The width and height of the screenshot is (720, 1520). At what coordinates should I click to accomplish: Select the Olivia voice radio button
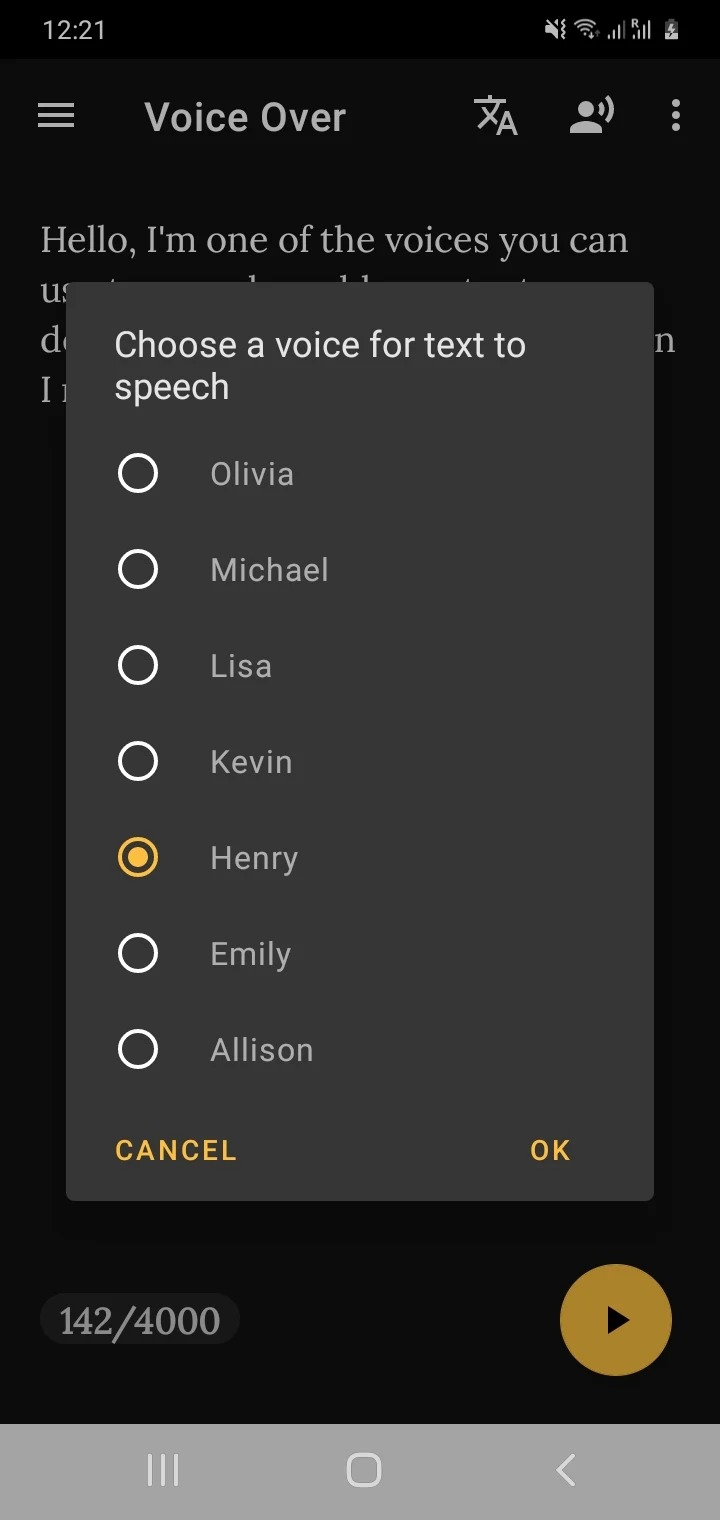(138, 473)
